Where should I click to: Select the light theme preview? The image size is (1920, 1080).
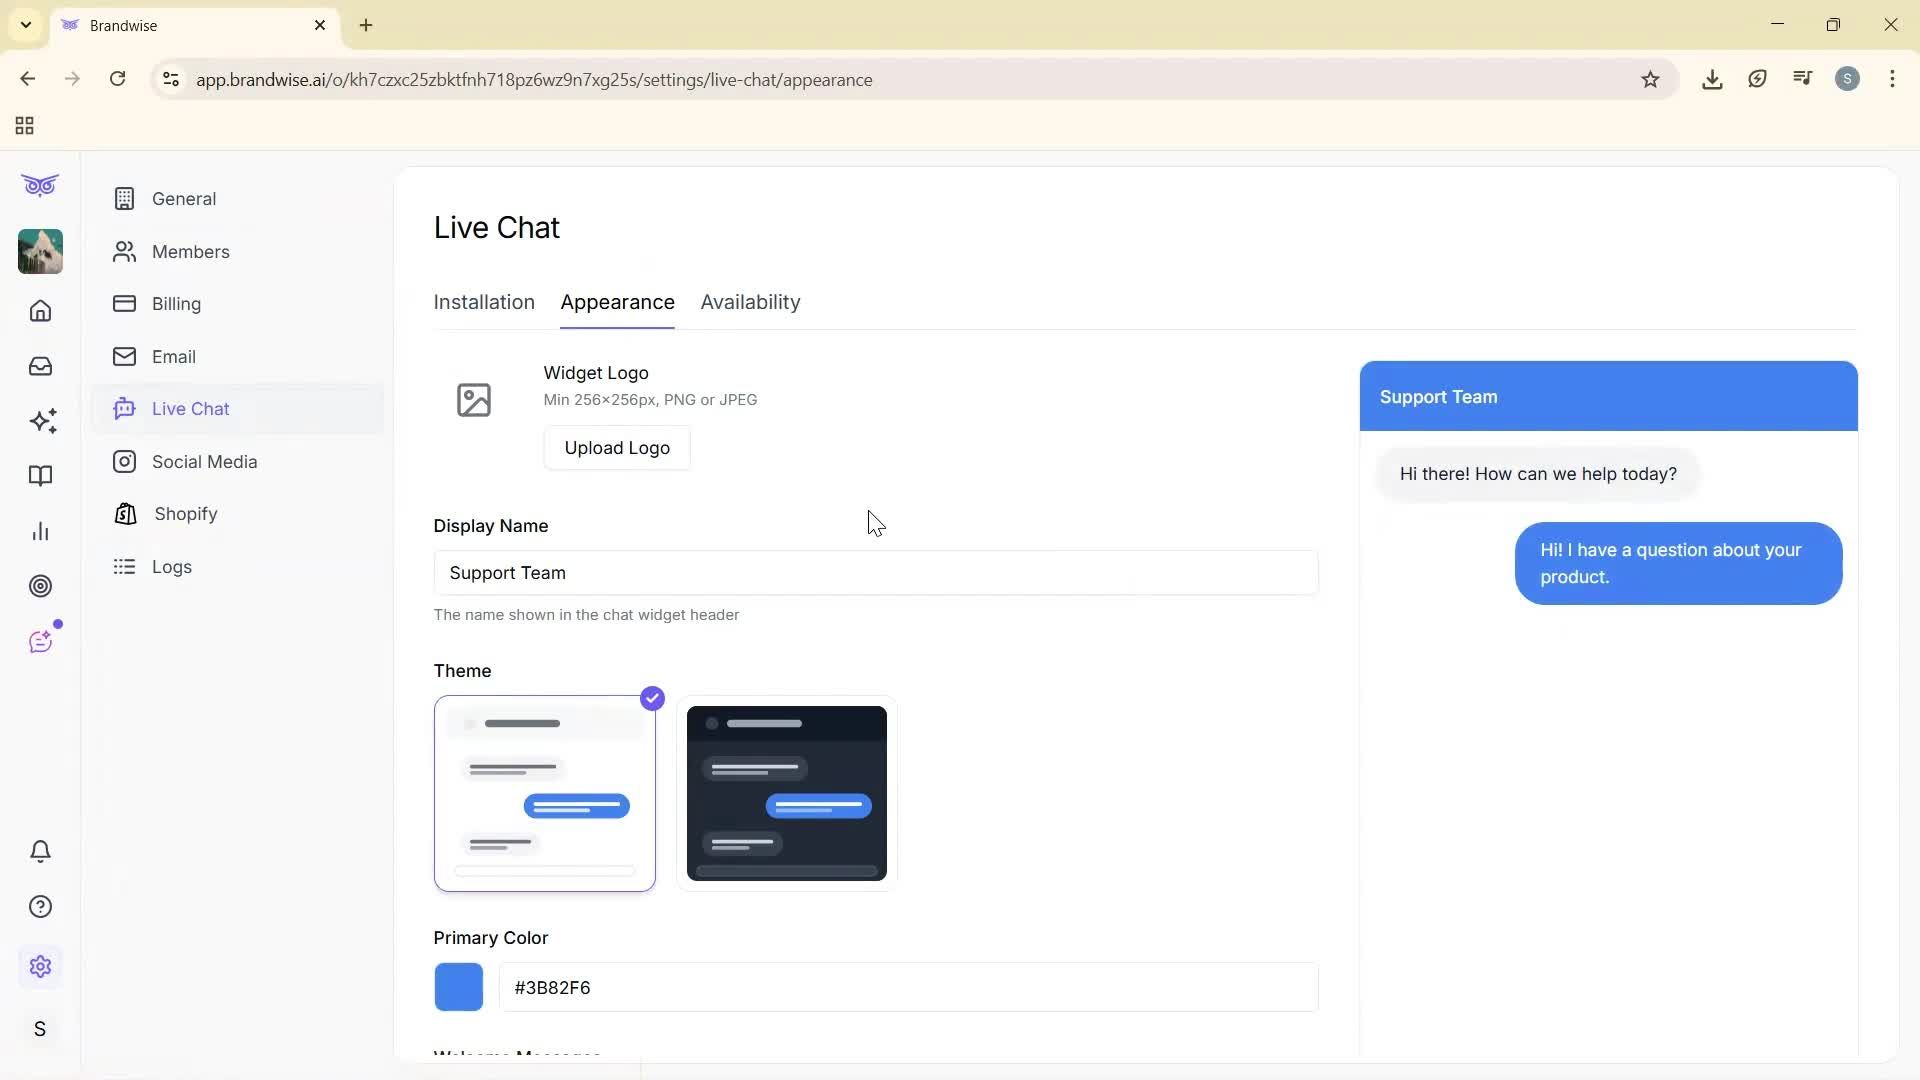(x=544, y=793)
